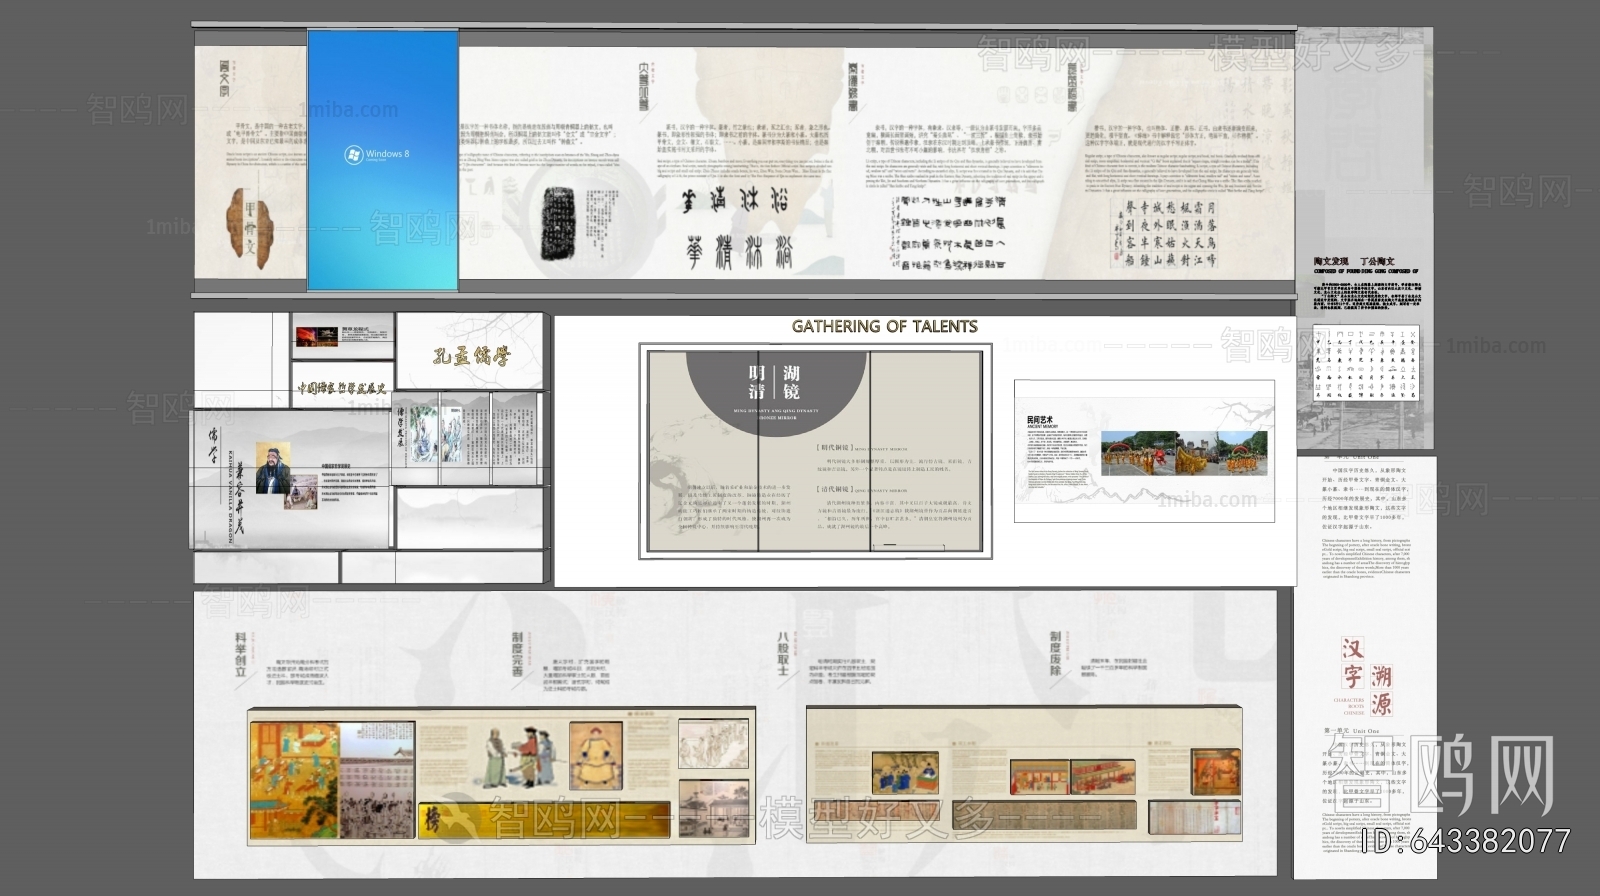Select the black stone rubbing image
Viewport: 1600px width, 896px height.
click(x=558, y=223)
